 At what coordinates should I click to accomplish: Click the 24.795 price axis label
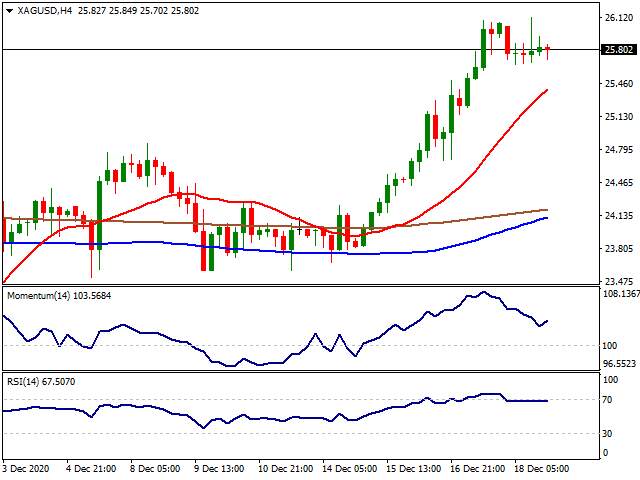click(x=619, y=149)
